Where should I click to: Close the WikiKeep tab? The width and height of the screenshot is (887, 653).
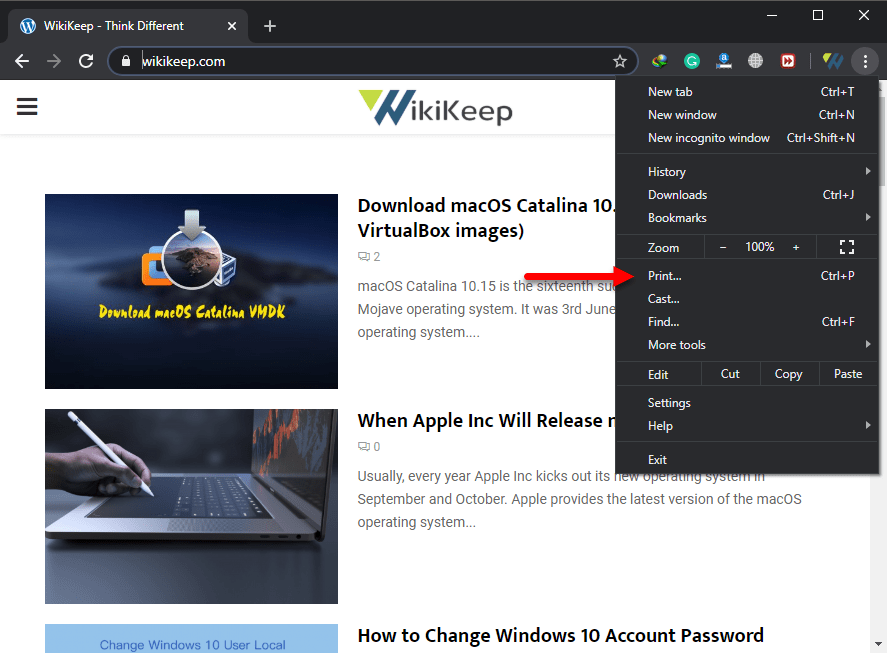[232, 26]
